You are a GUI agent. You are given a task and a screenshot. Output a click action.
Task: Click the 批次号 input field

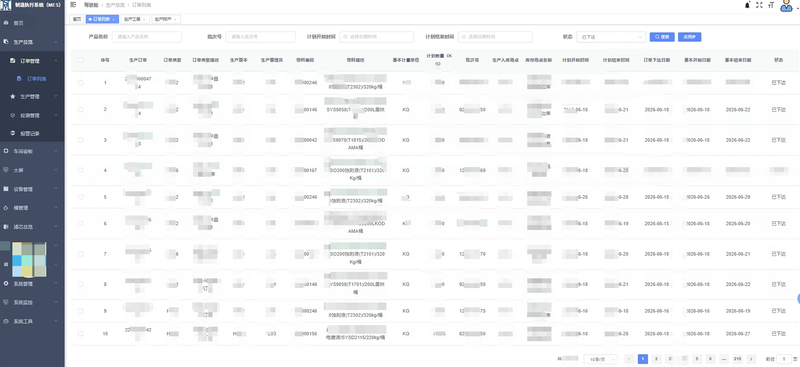pos(261,37)
